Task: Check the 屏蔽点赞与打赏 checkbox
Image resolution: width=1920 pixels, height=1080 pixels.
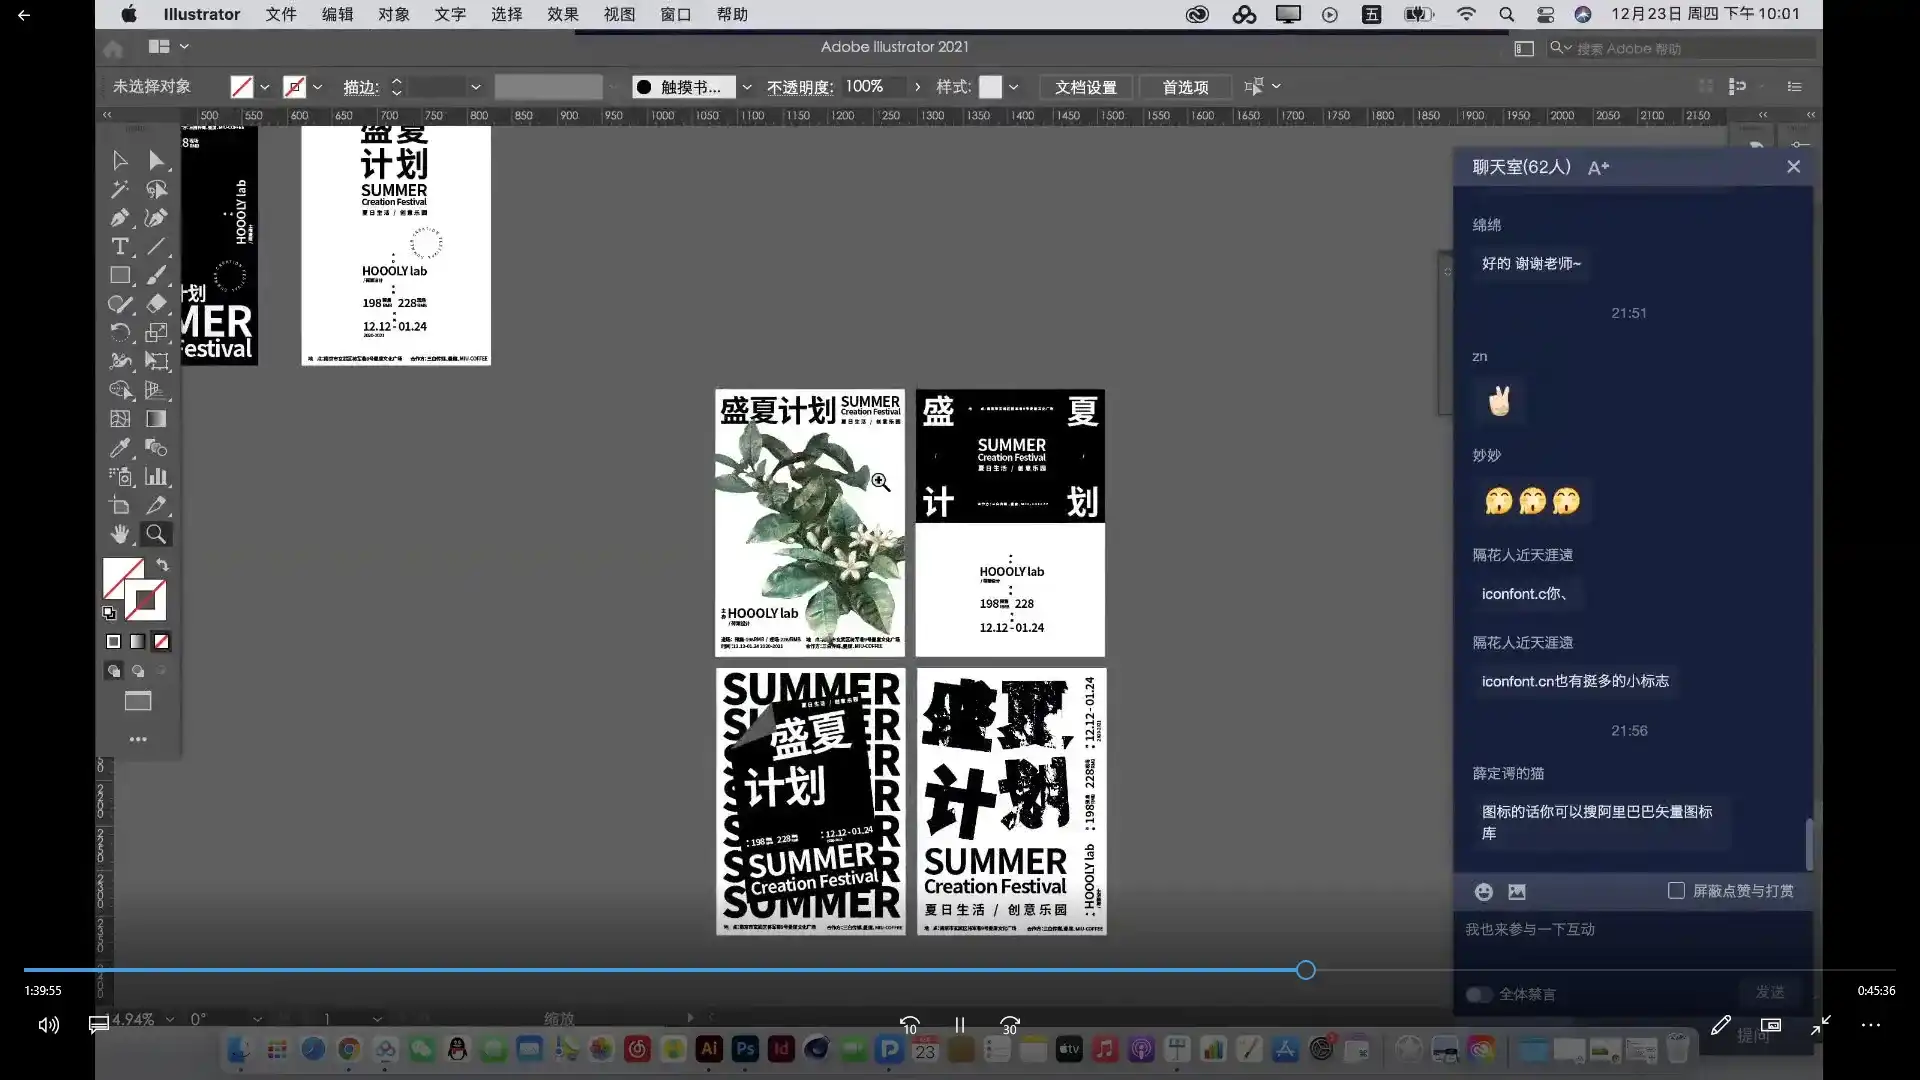Action: (1676, 890)
